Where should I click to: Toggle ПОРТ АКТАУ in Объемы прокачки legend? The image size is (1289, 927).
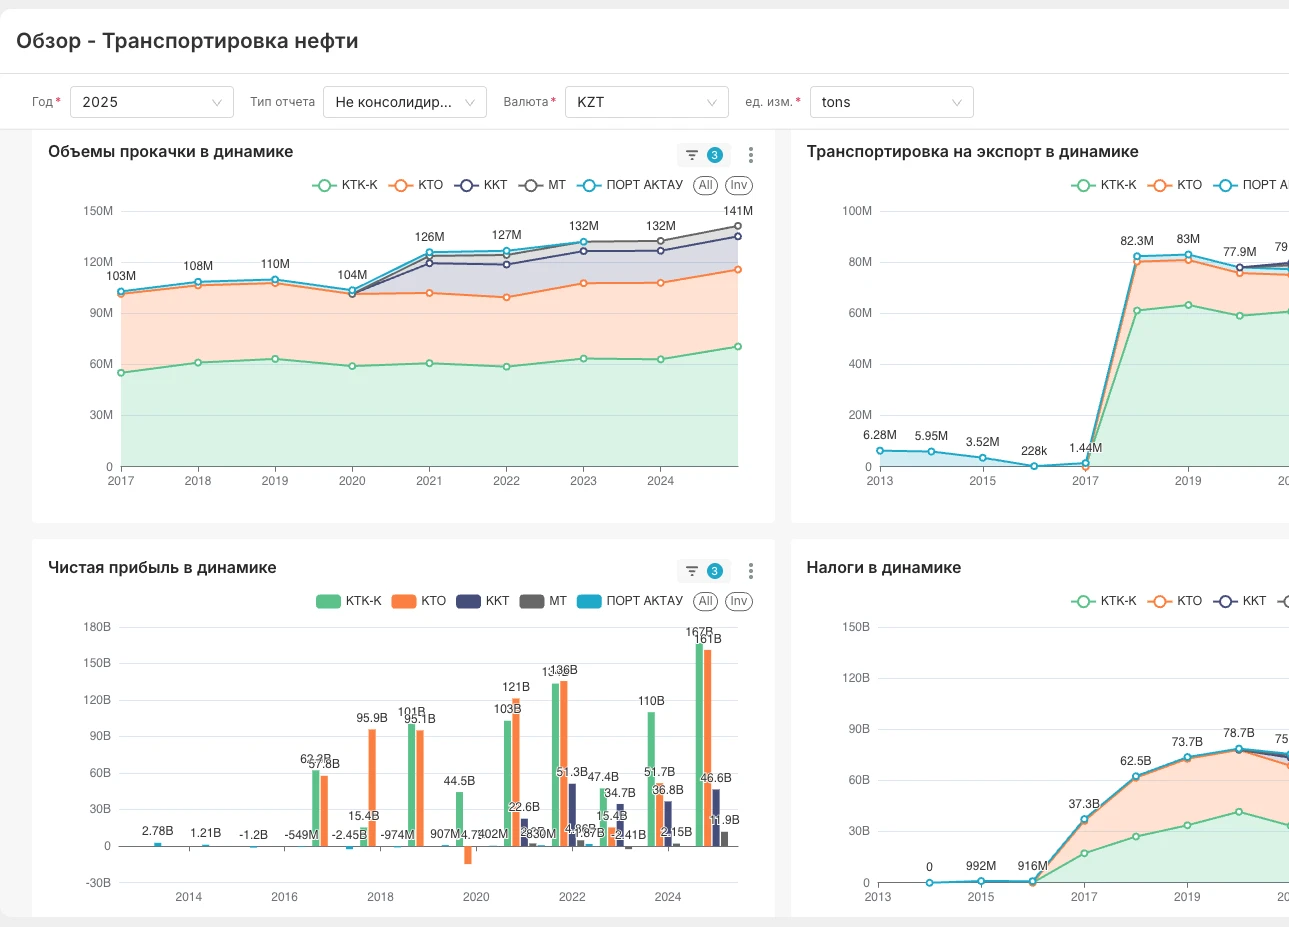pos(630,185)
